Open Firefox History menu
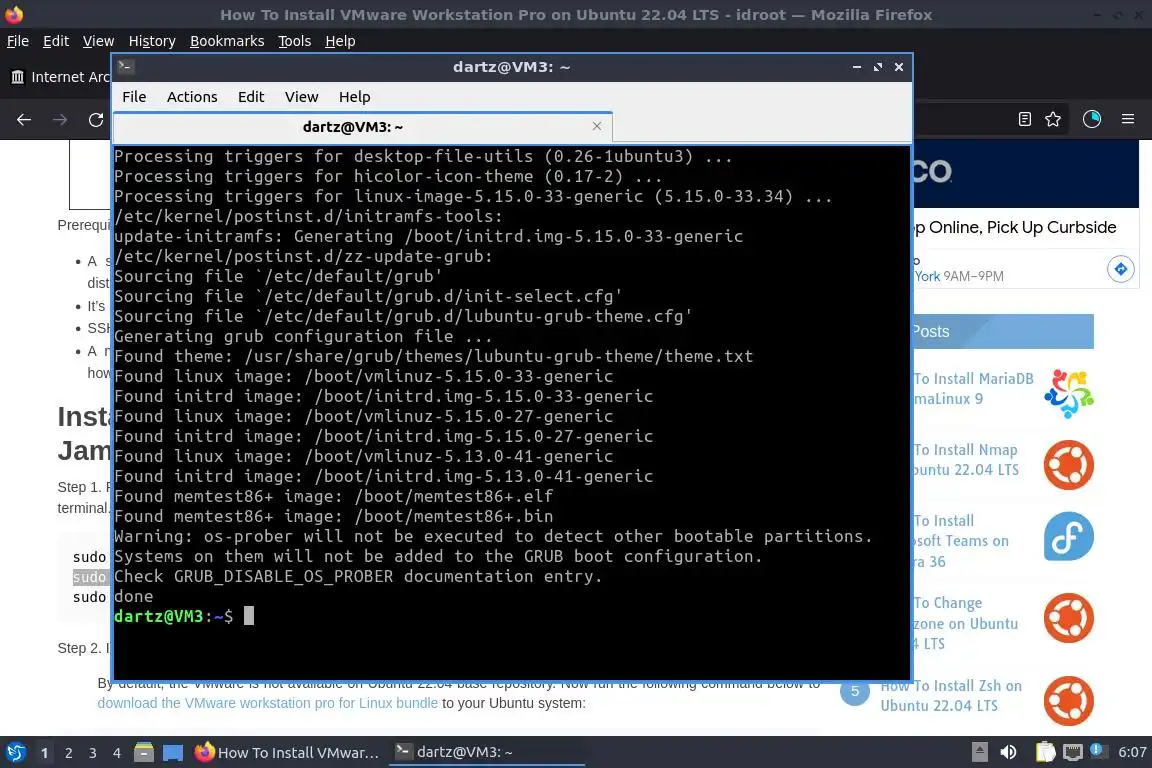This screenshot has height=768, width=1152. tap(152, 41)
